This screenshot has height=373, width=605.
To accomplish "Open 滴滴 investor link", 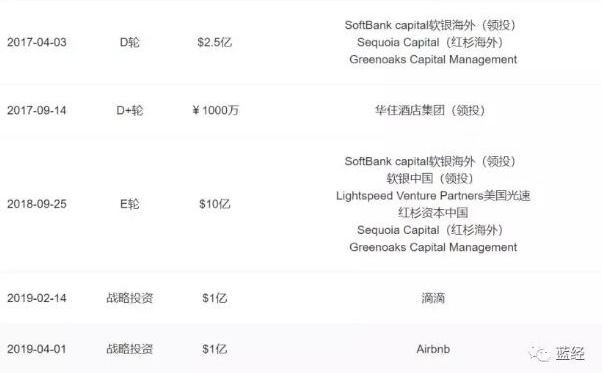I will click(x=433, y=298).
